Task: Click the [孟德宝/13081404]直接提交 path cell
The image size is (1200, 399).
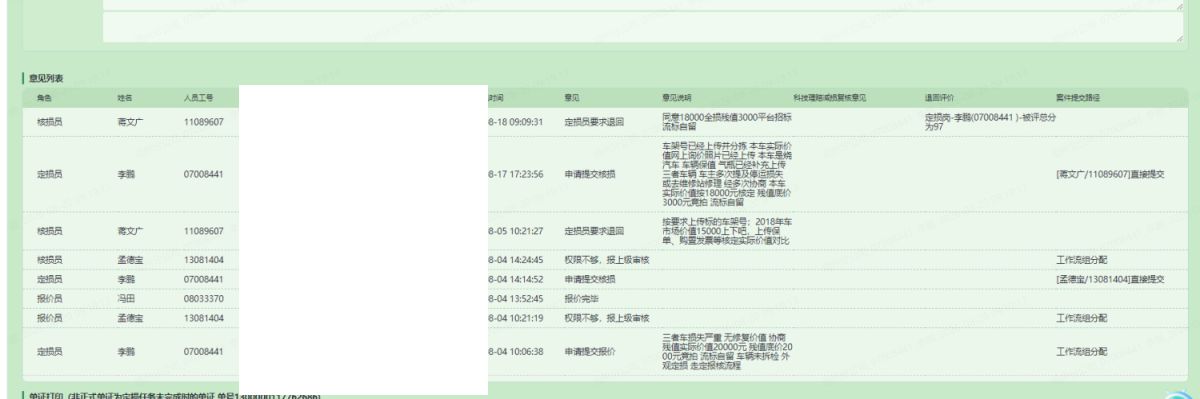Action: (x=1110, y=278)
